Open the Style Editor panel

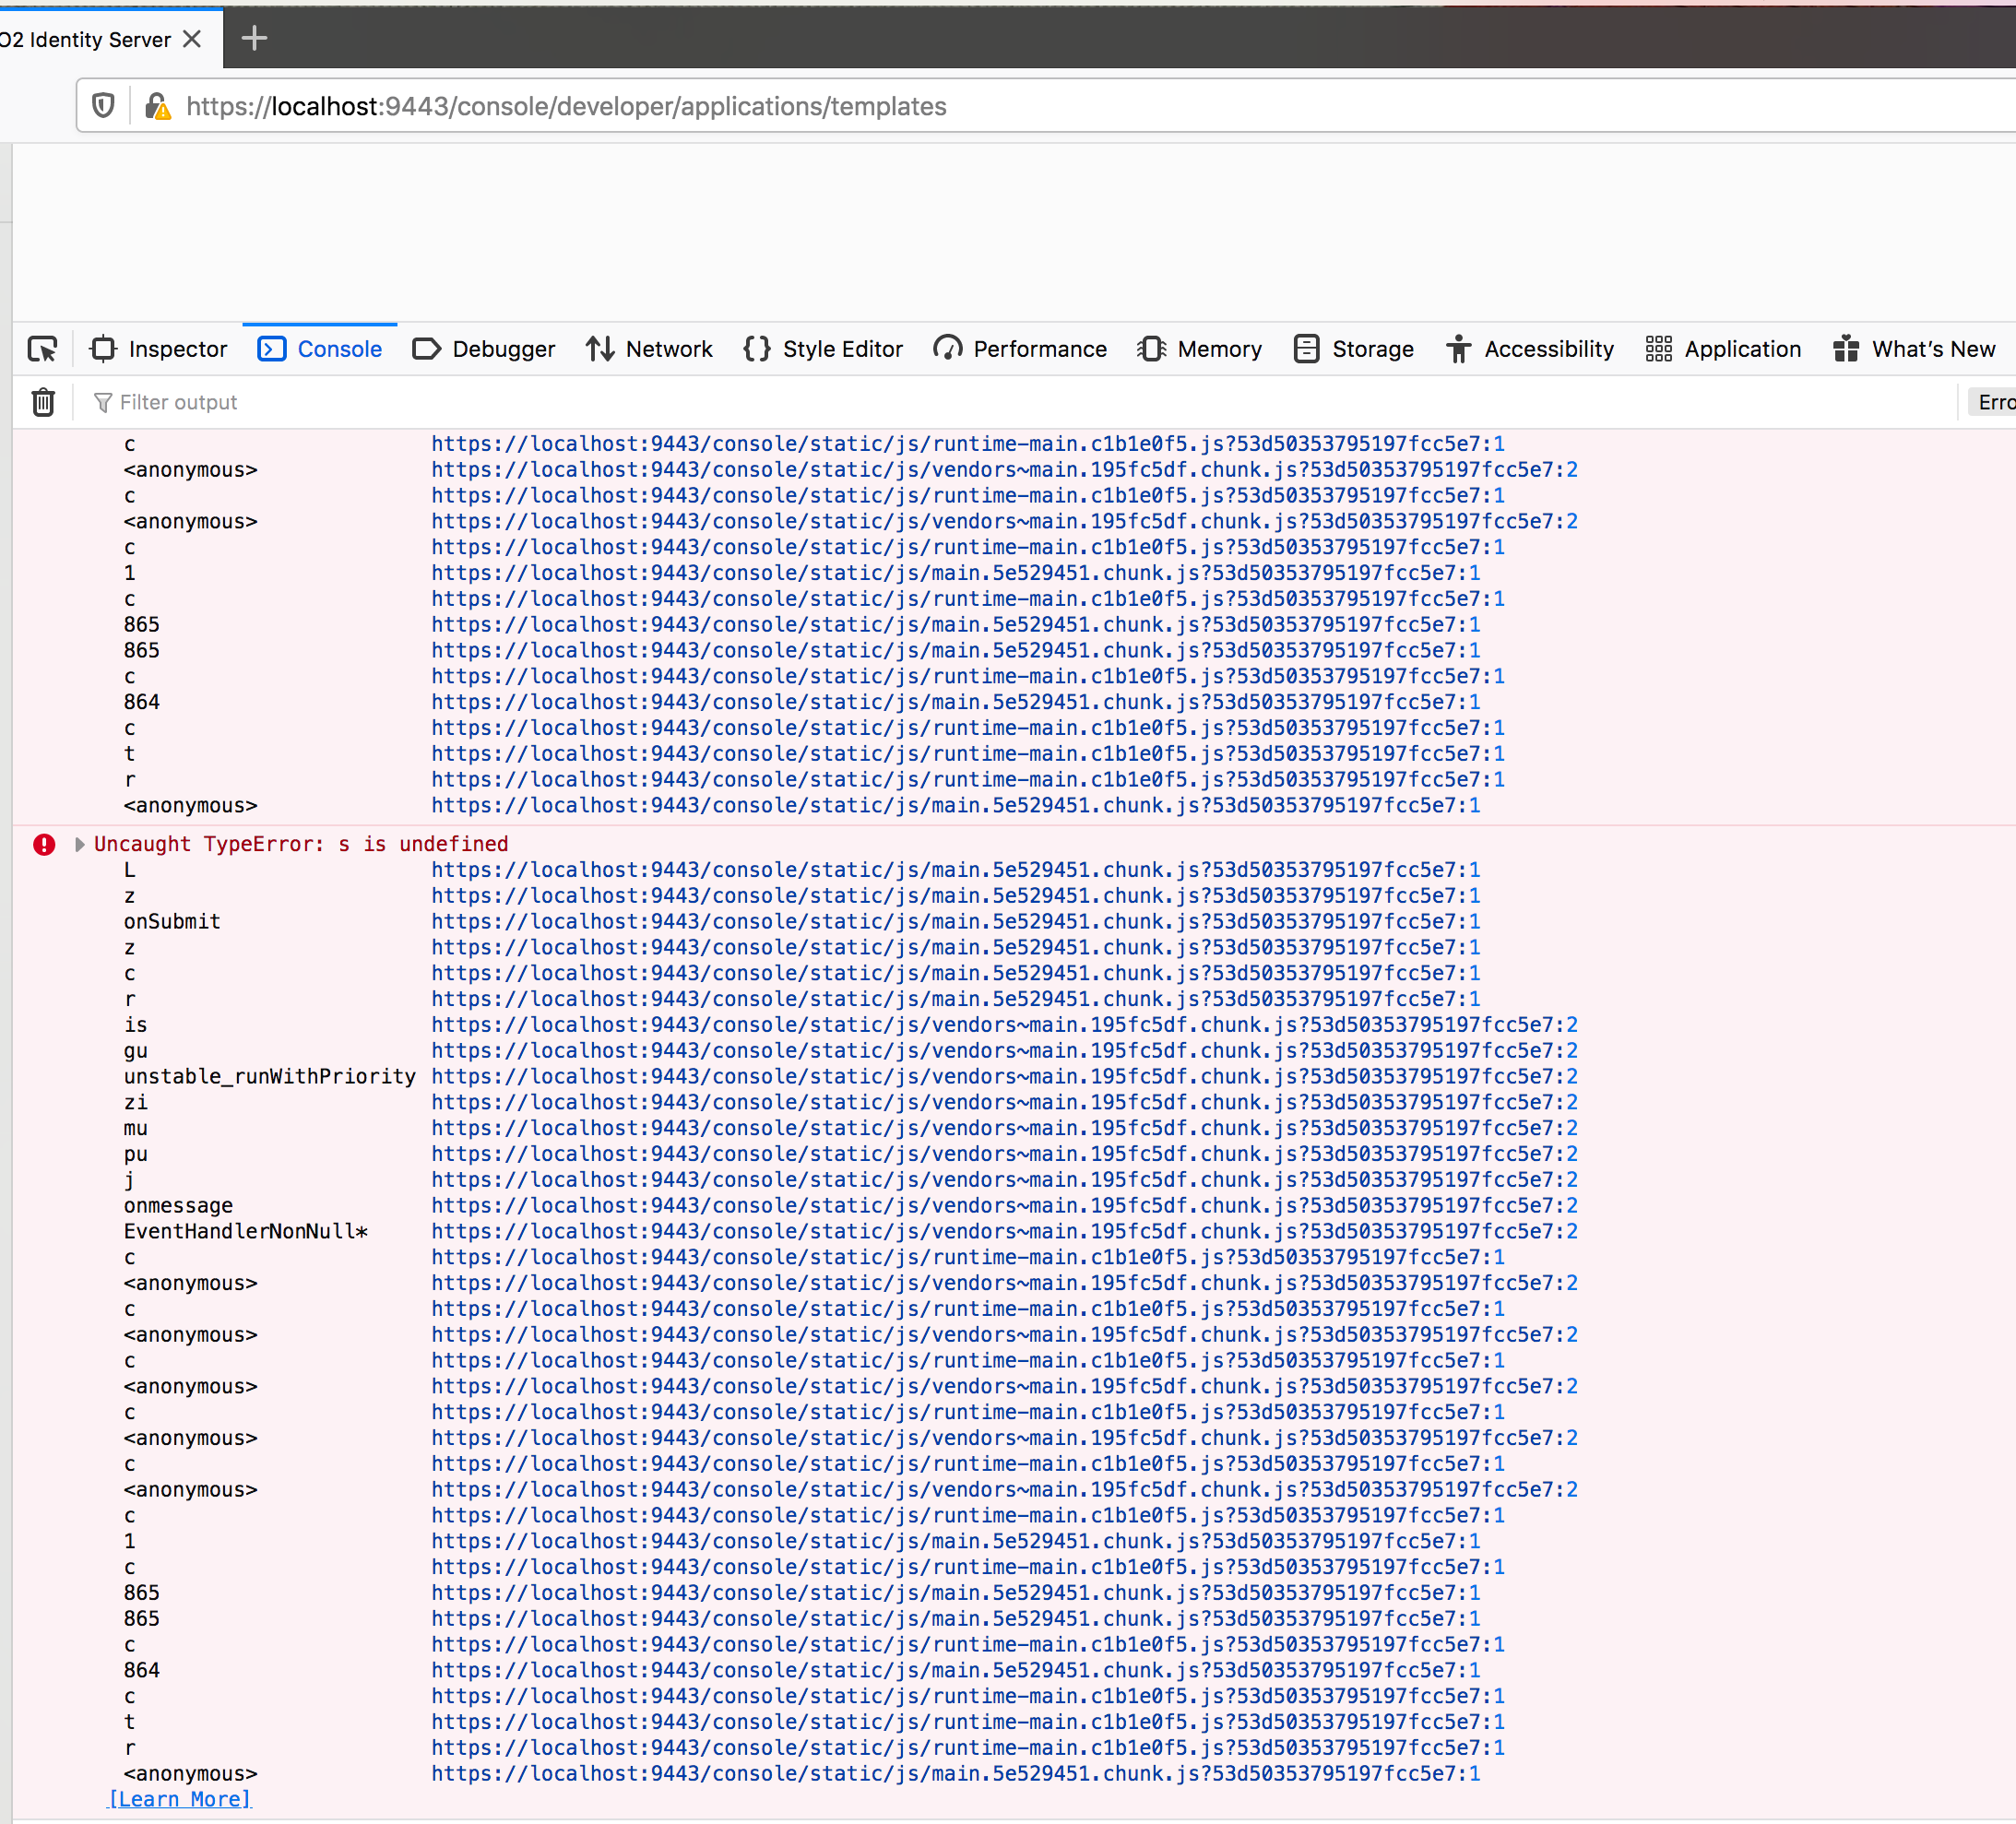[x=823, y=349]
